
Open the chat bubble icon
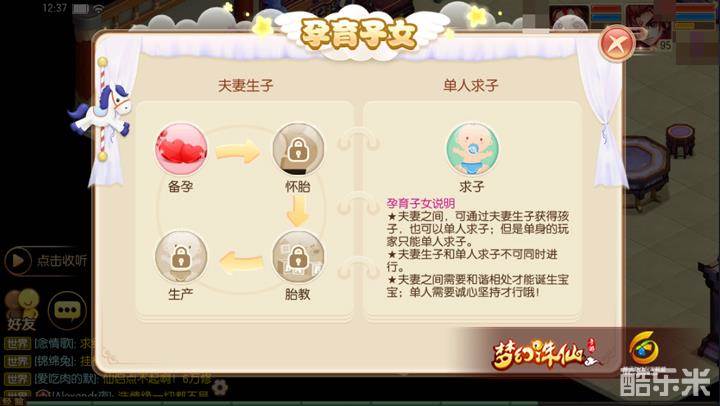(68, 310)
